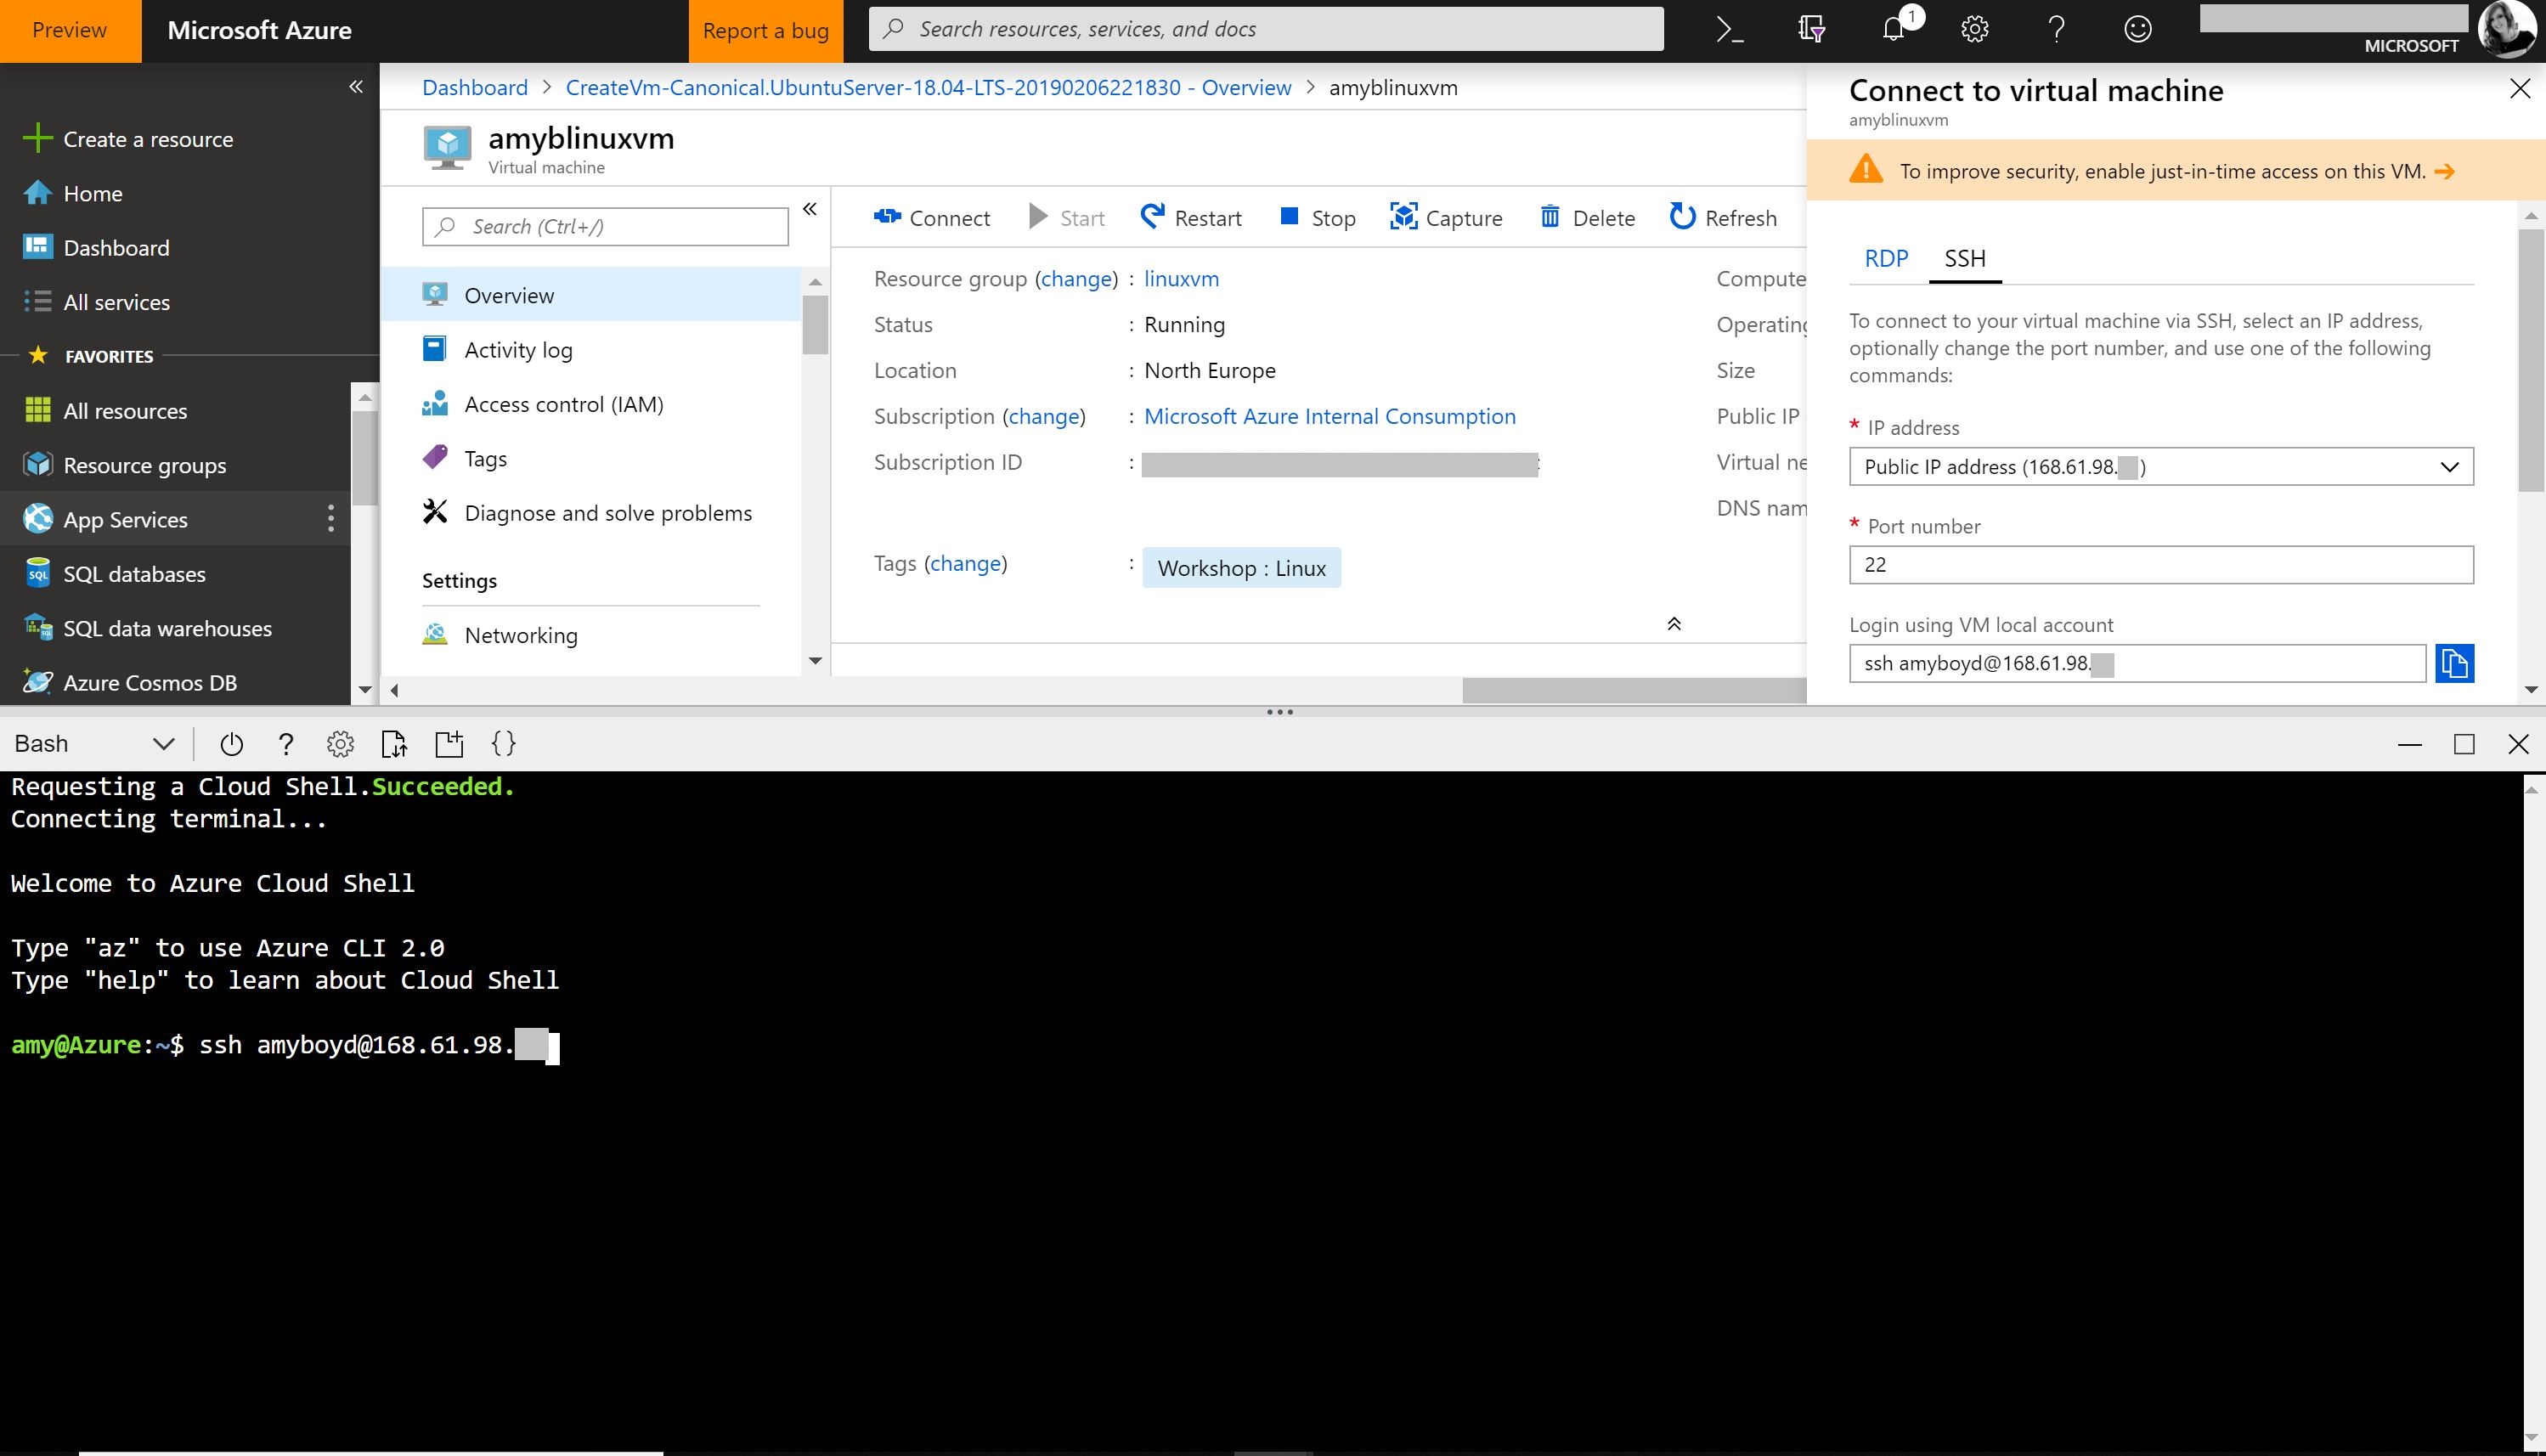Open App Services favorite

click(x=124, y=519)
